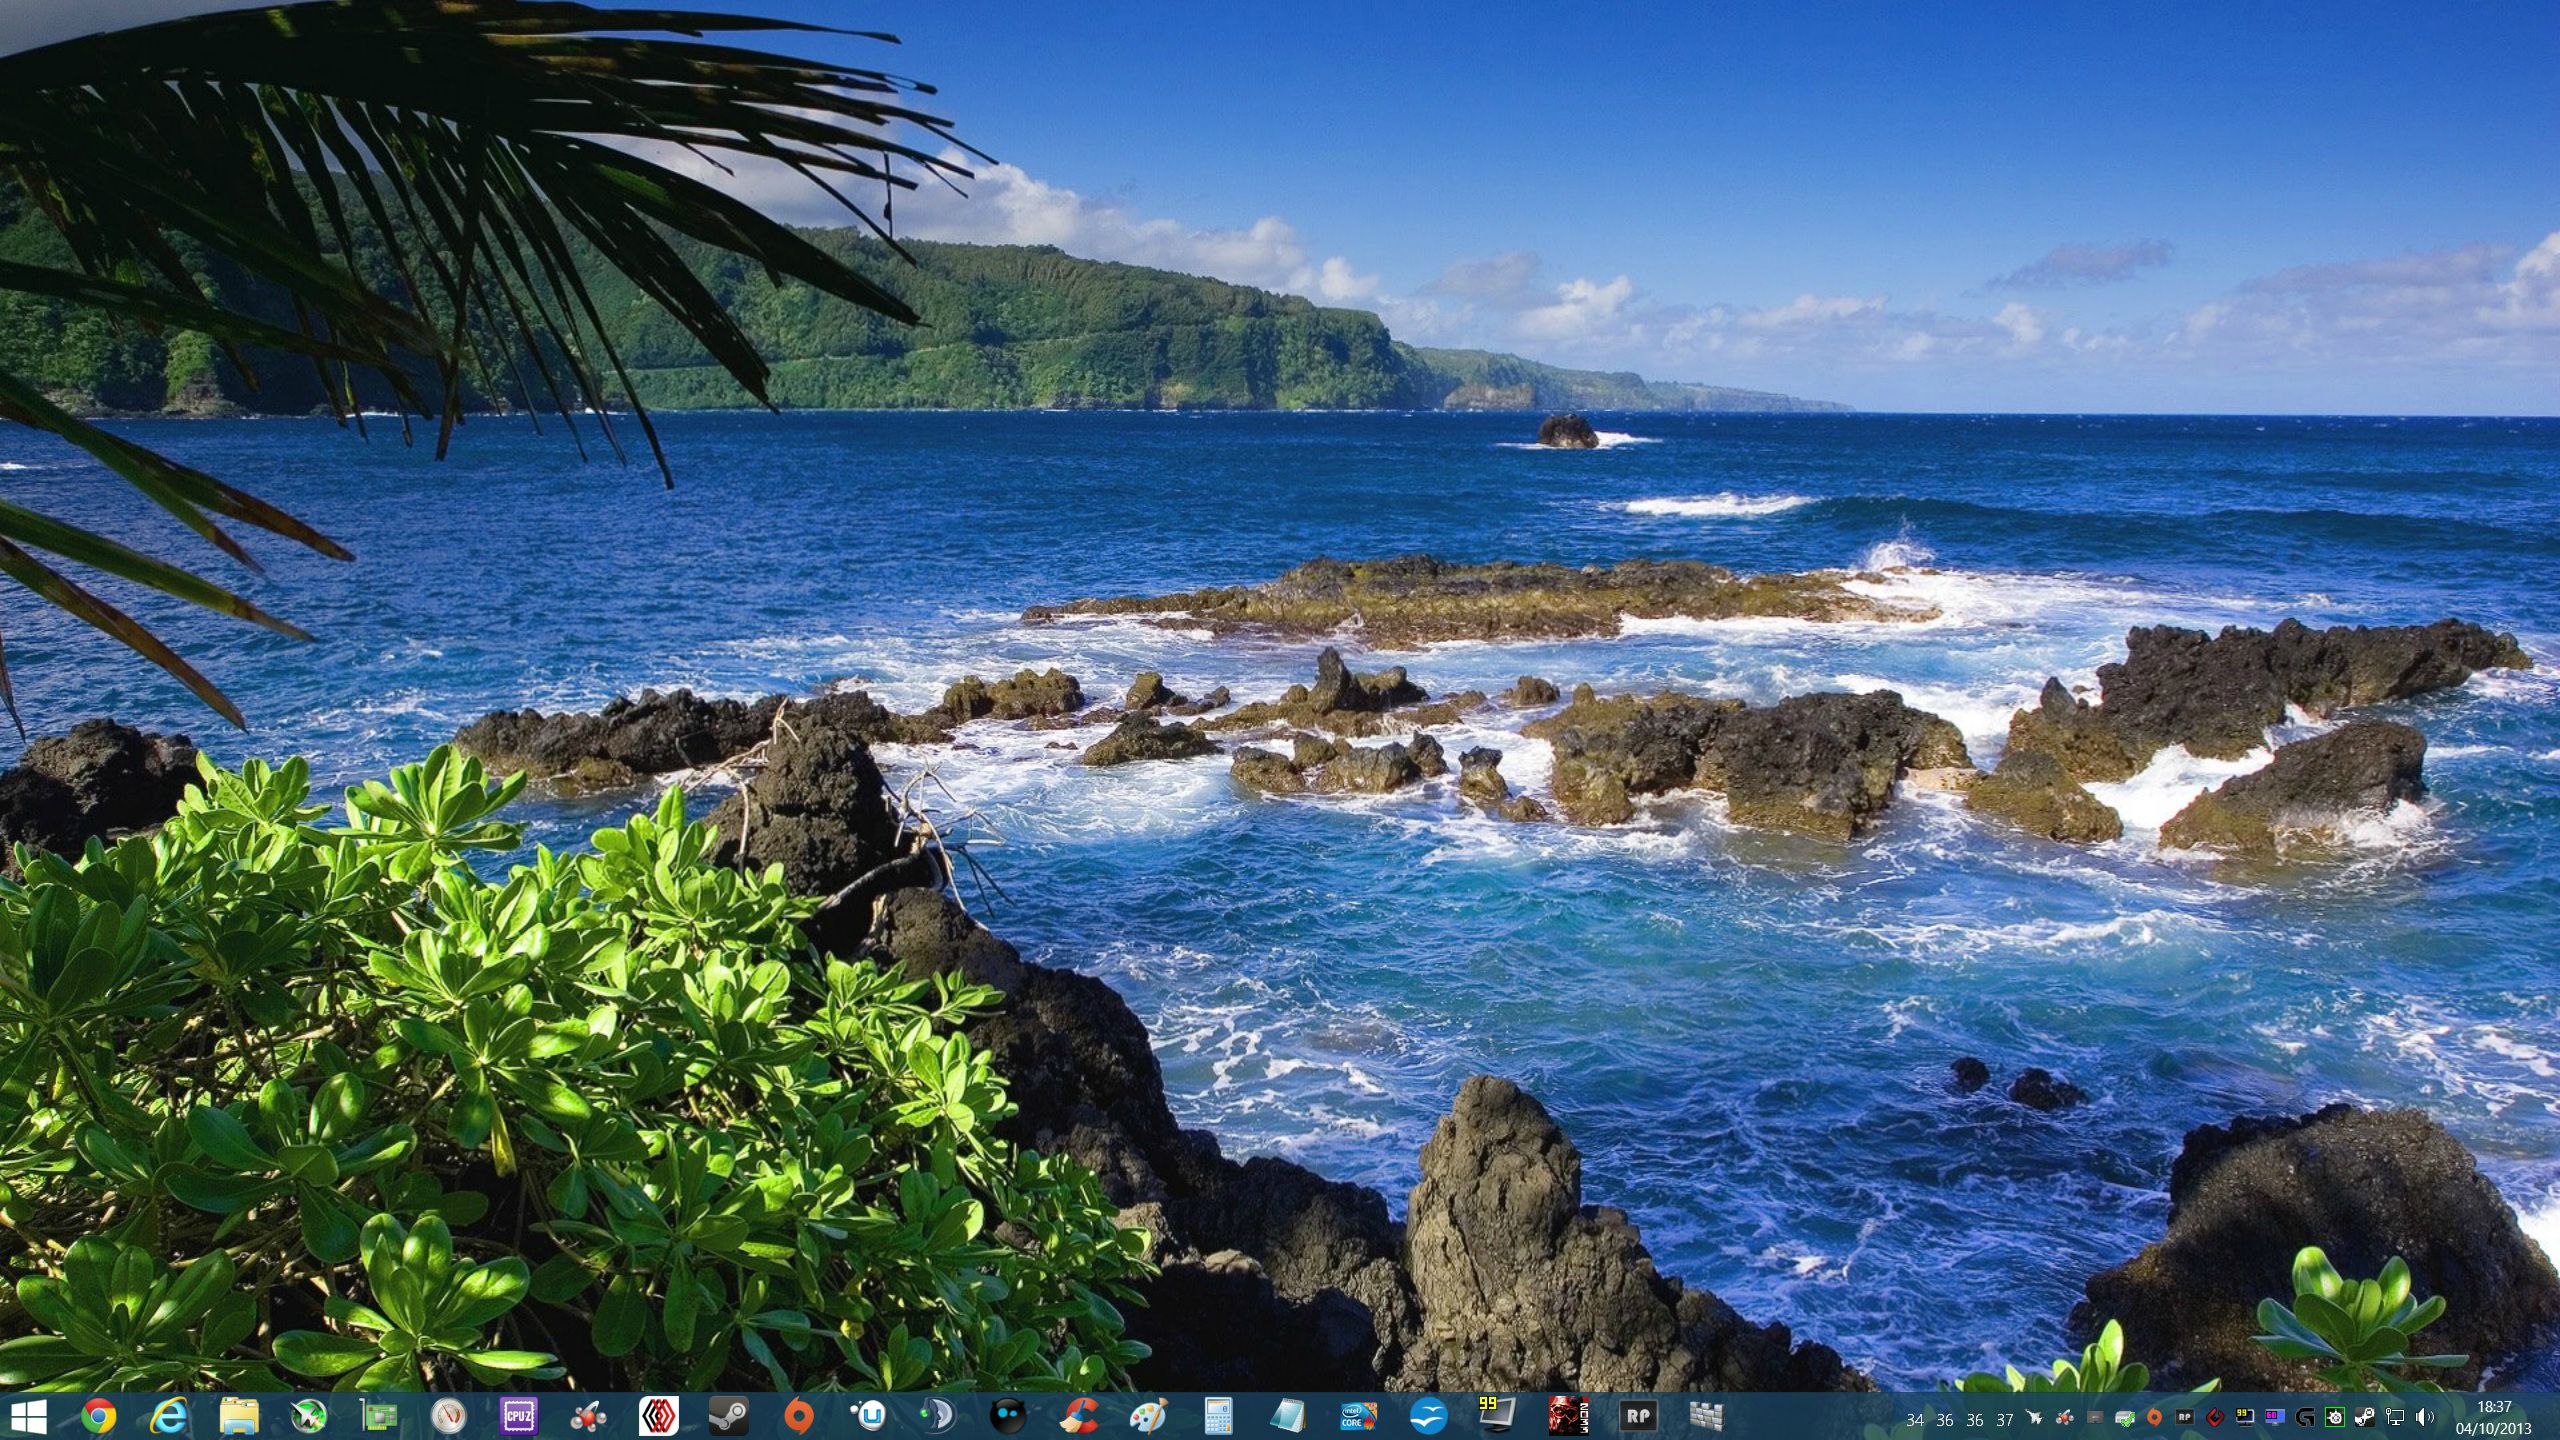Open Windows Firewall brick wall icon
Screen dimensions: 2560x1440
coord(1708,1416)
